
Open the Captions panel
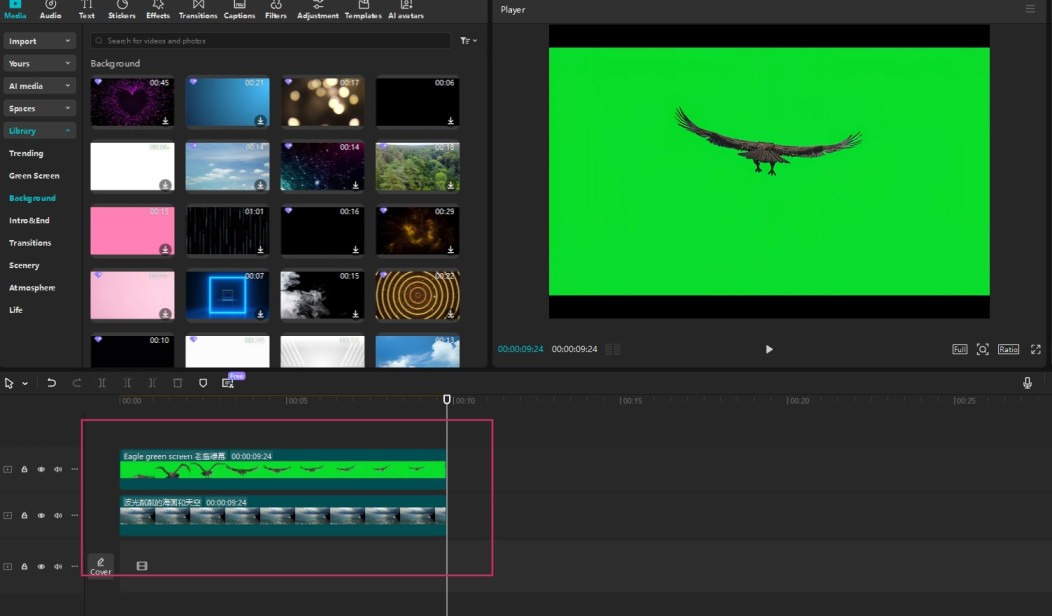point(240,9)
